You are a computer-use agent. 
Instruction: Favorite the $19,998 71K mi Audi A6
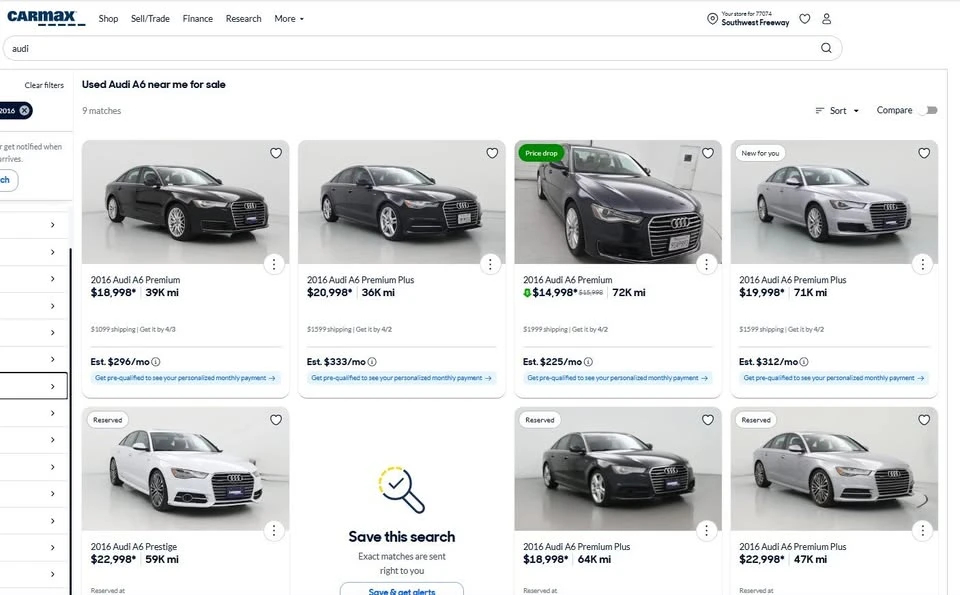[924, 153]
